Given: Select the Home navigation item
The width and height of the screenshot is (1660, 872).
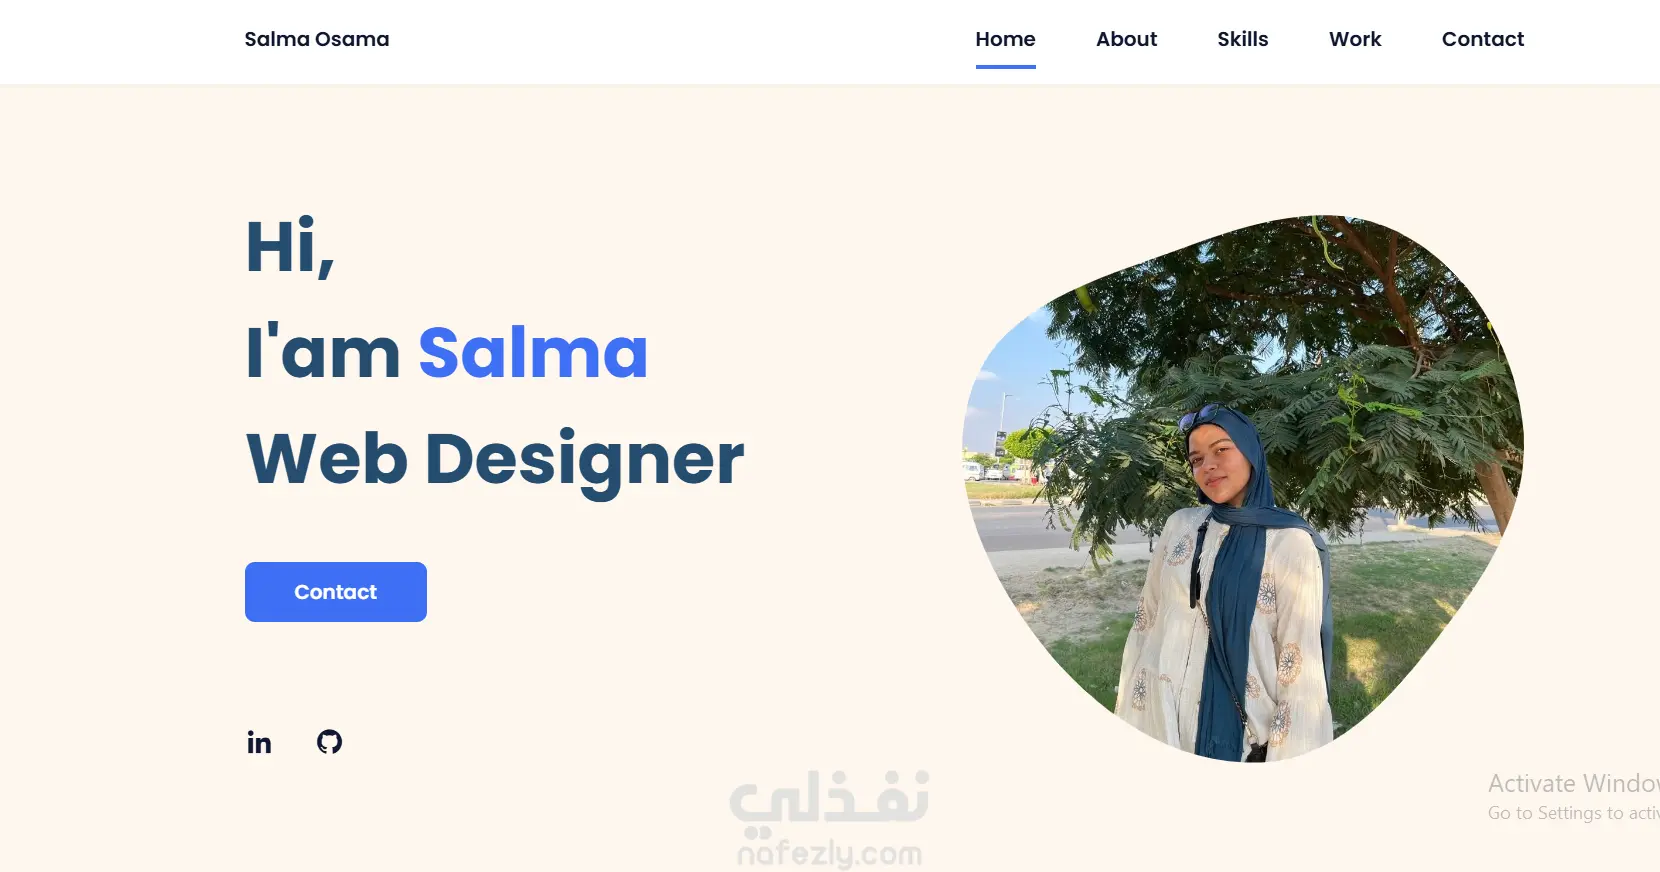Looking at the screenshot, I should pos(1005,39).
